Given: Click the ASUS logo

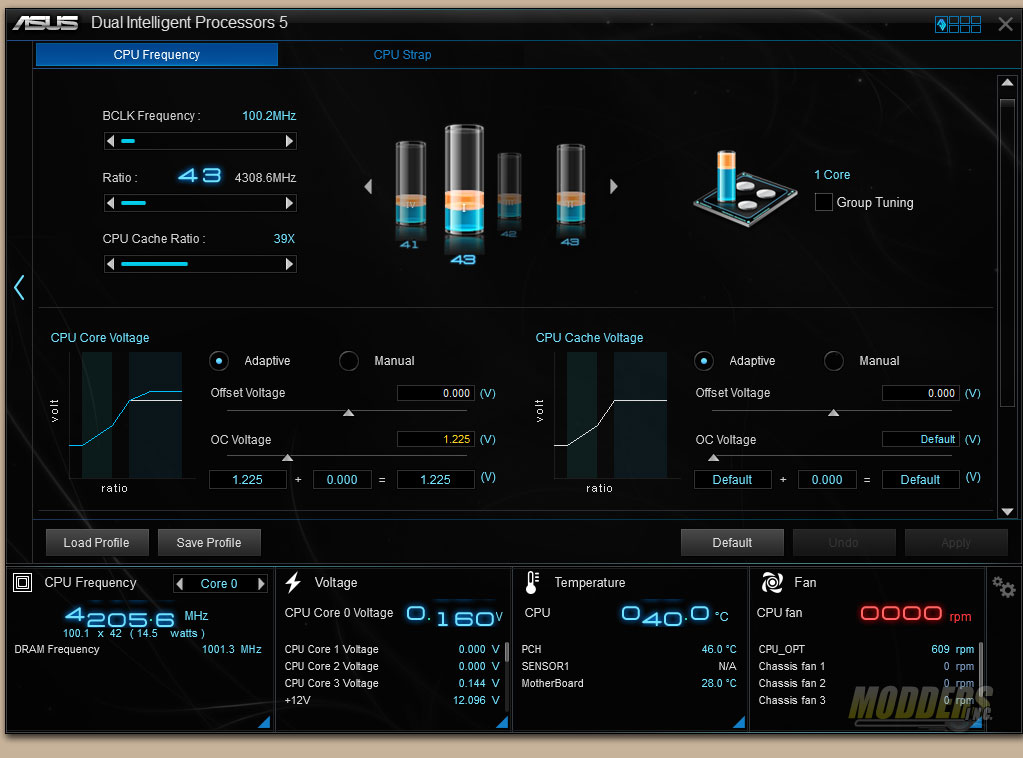Looking at the screenshot, I should point(46,23).
